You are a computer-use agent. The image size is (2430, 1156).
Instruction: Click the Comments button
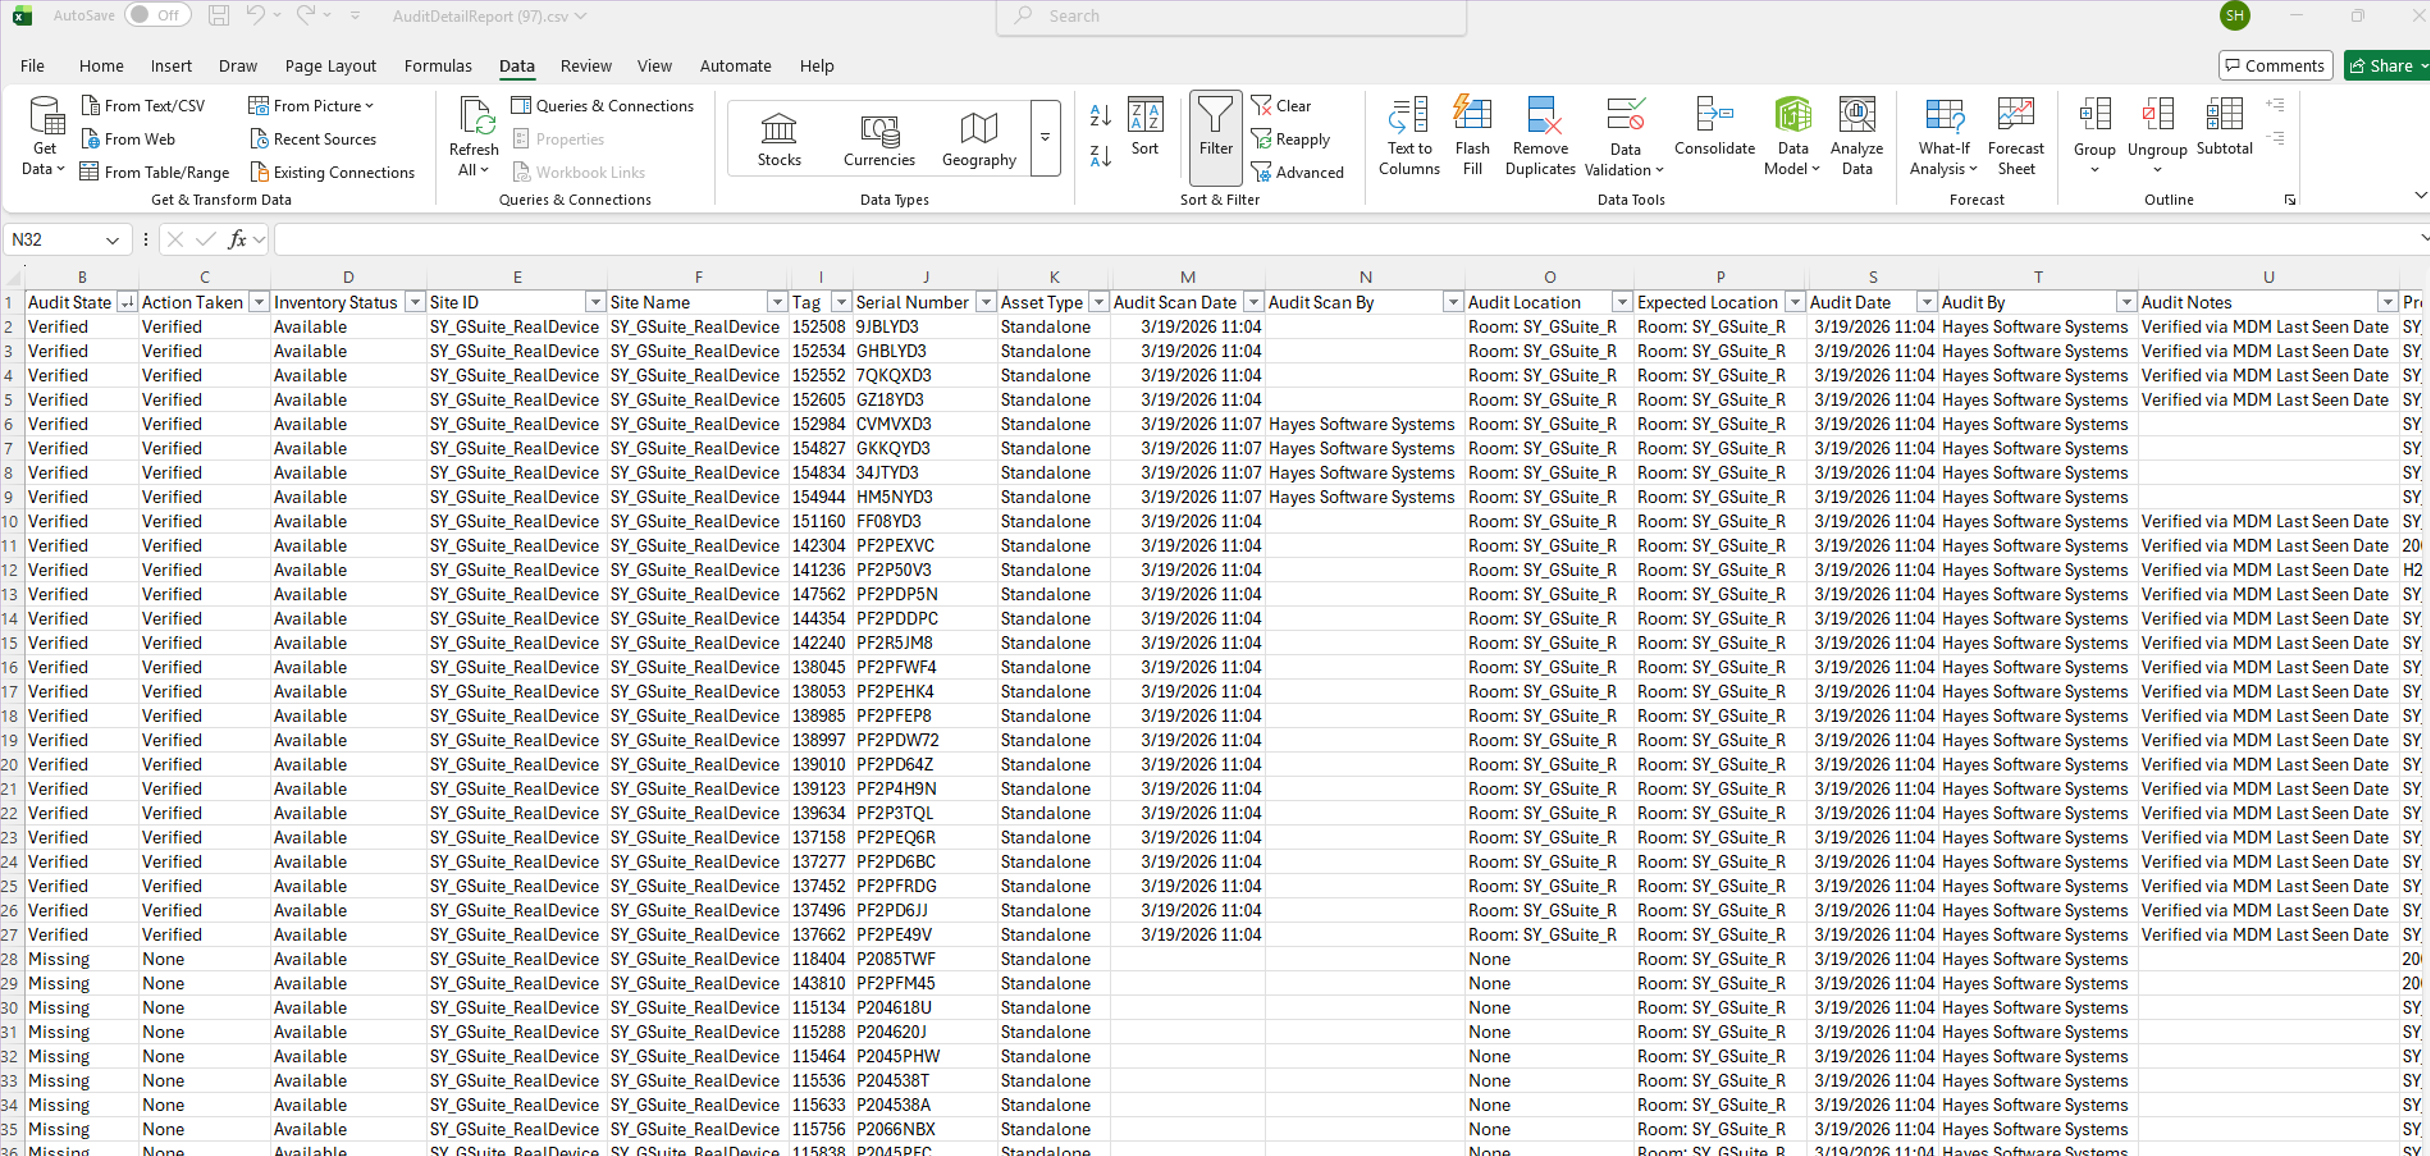tap(2276, 66)
